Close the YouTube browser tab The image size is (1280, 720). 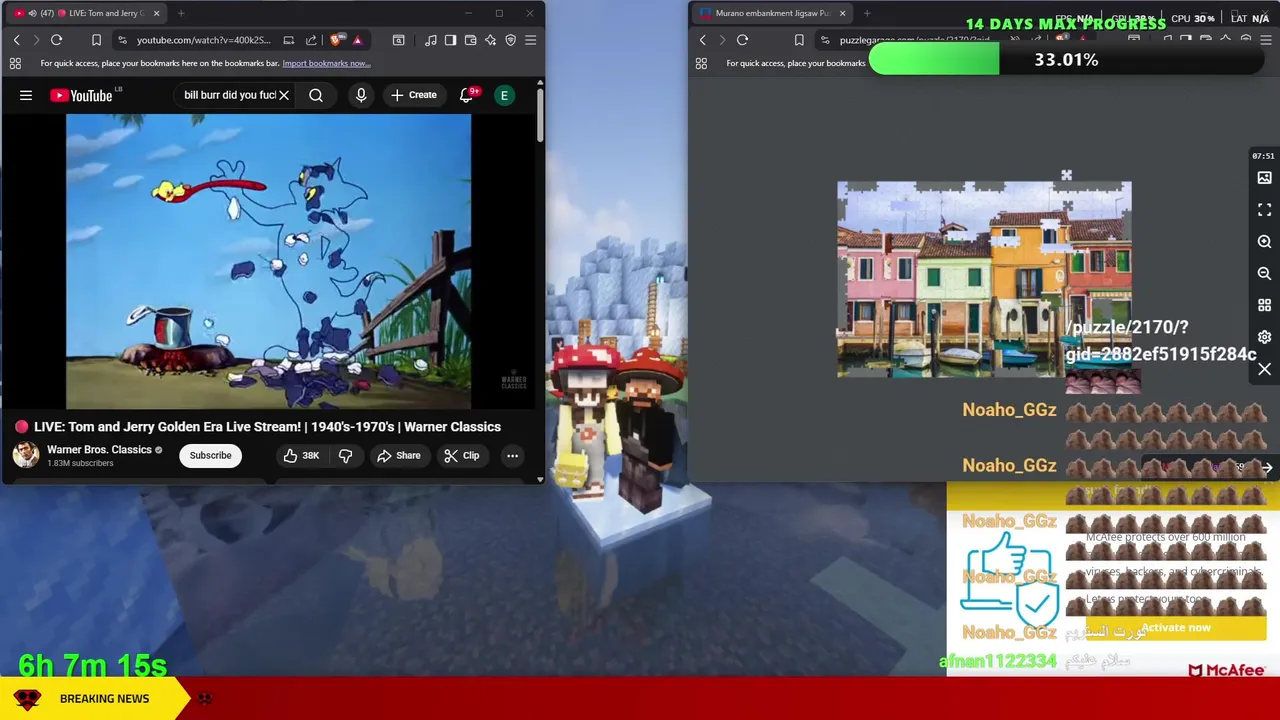[156, 13]
